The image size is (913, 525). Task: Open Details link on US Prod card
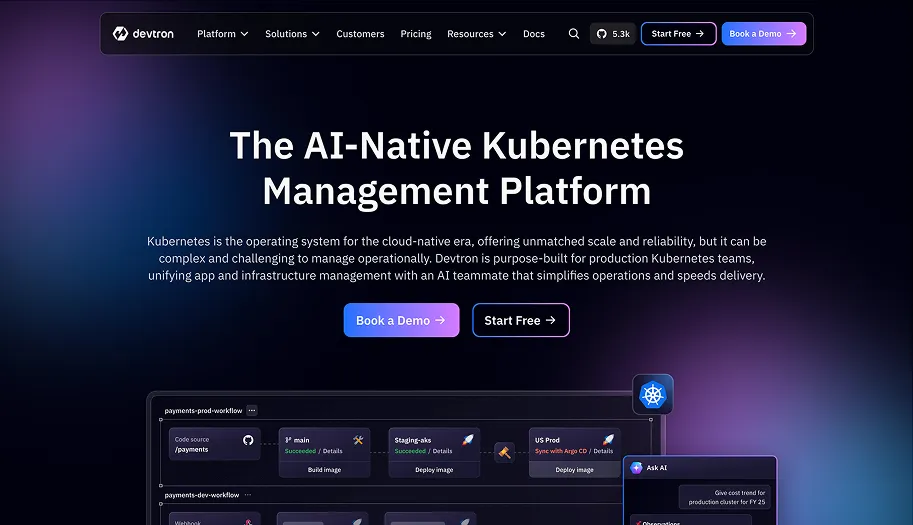(x=603, y=451)
